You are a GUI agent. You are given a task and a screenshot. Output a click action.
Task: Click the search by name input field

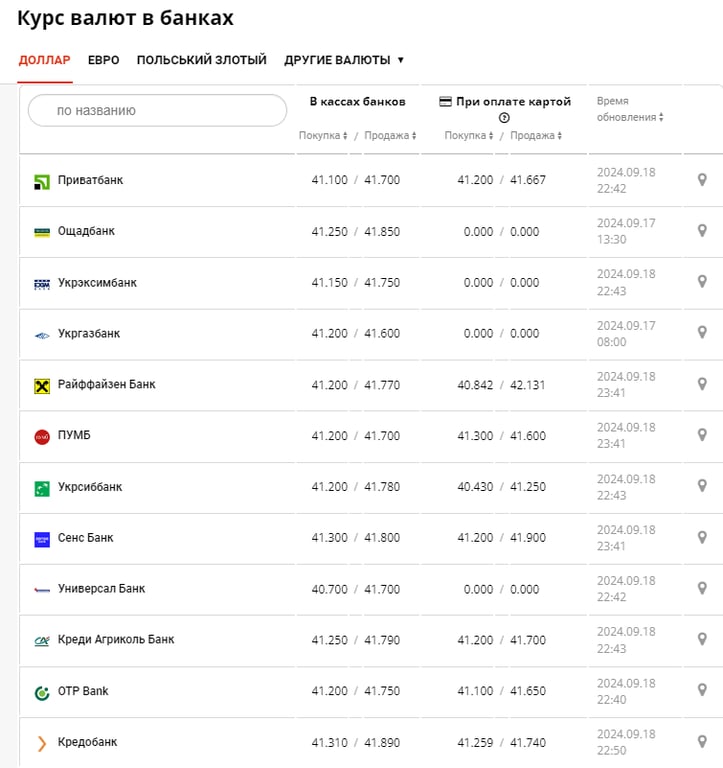click(x=157, y=111)
